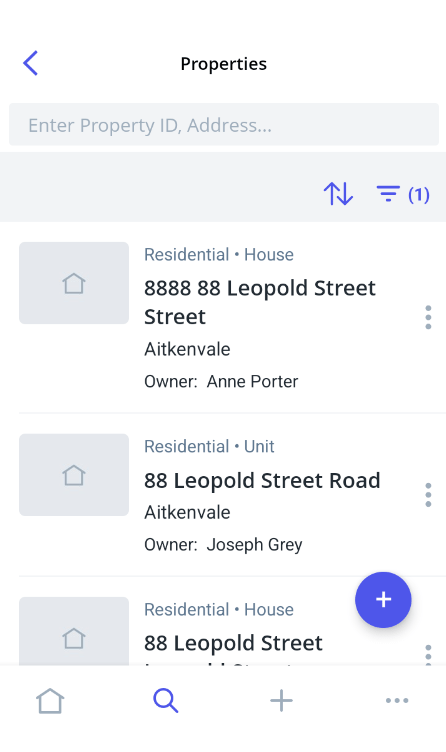The image size is (446, 752).
Task: Open sort options with arrows icon
Action: point(338,194)
